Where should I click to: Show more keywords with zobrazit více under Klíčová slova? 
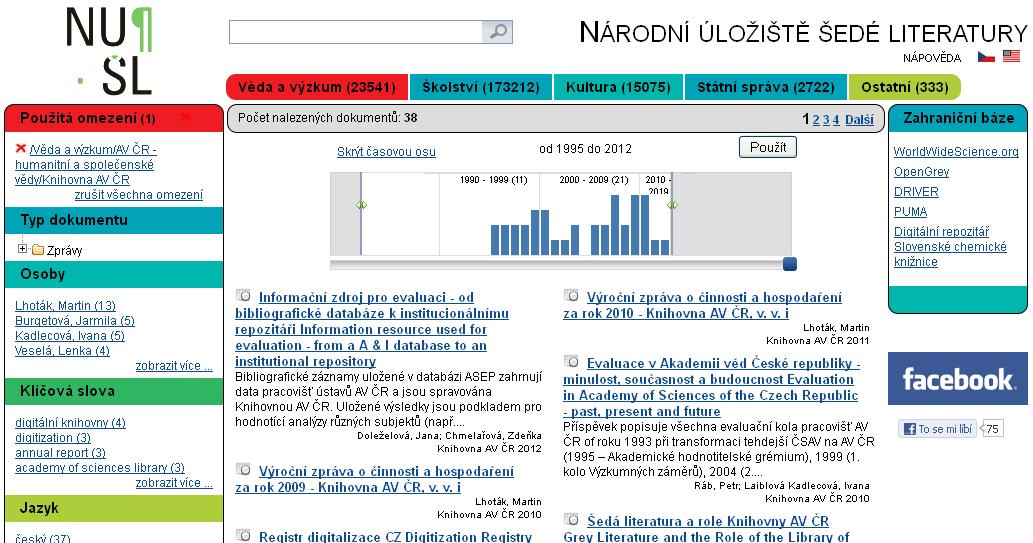pyautogui.click(x=174, y=483)
